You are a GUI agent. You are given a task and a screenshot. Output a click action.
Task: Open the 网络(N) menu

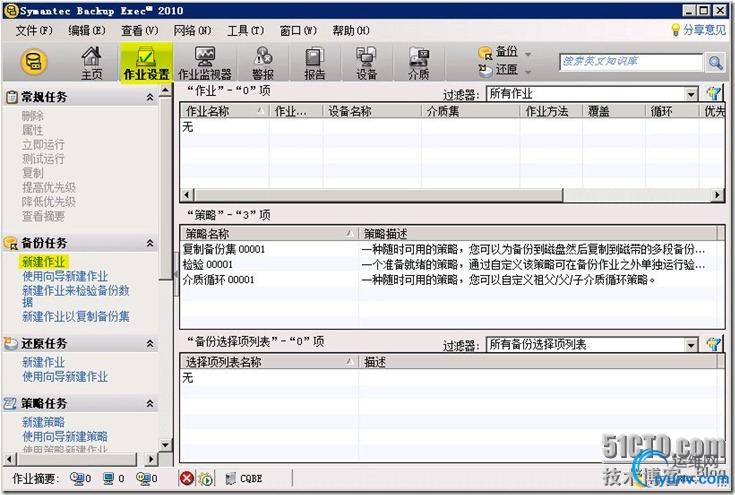(192, 30)
